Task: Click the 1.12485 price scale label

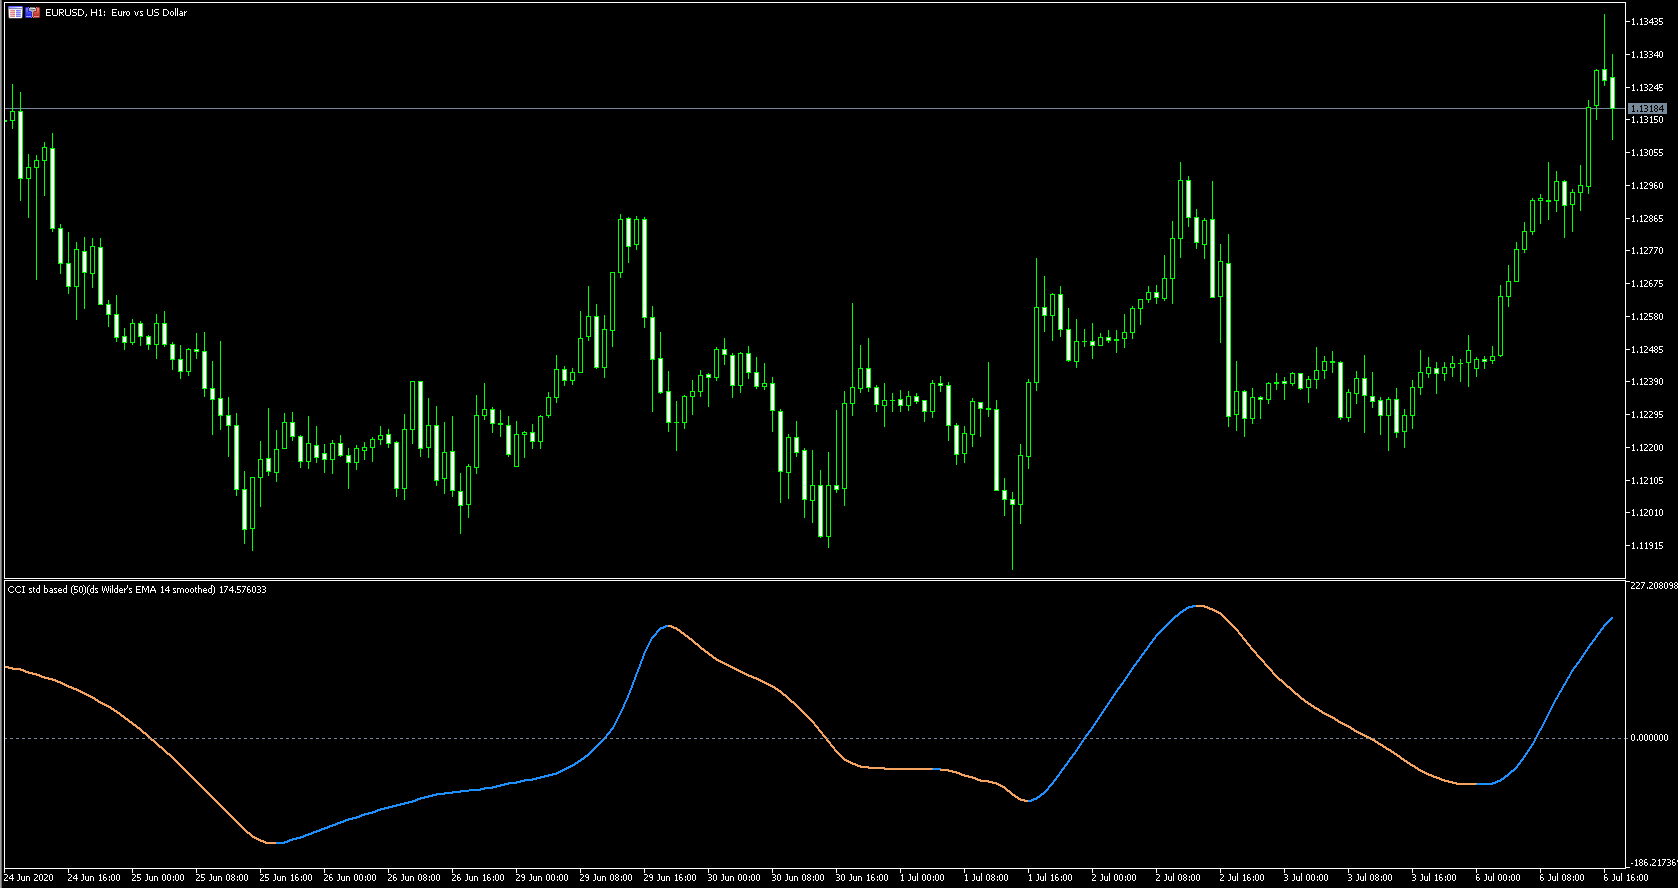Action: [x=1647, y=350]
